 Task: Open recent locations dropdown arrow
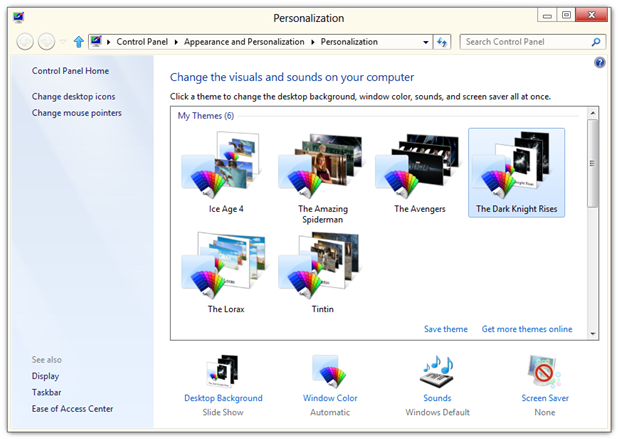click(63, 41)
